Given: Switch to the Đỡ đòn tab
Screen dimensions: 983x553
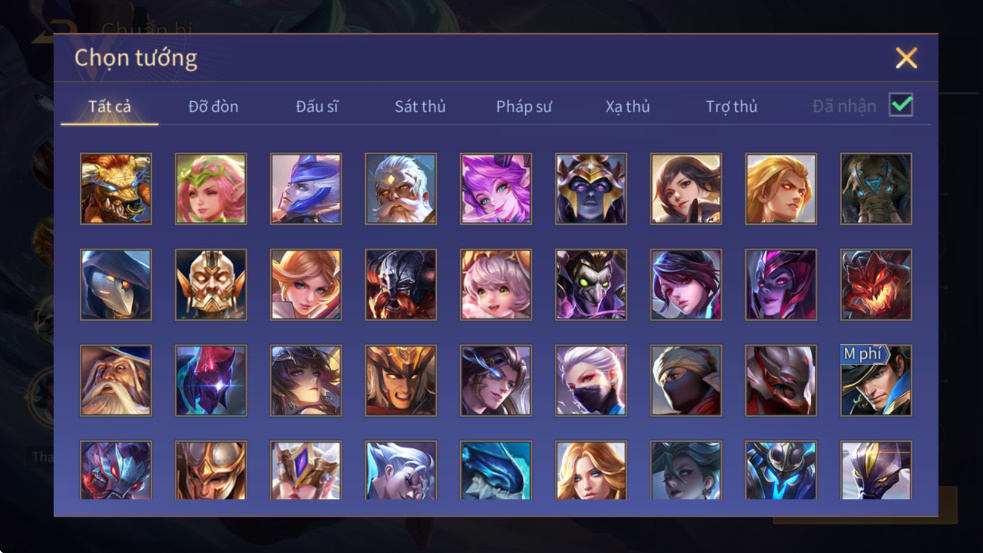Looking at the screenshot, I should click(x=213, y=107).
